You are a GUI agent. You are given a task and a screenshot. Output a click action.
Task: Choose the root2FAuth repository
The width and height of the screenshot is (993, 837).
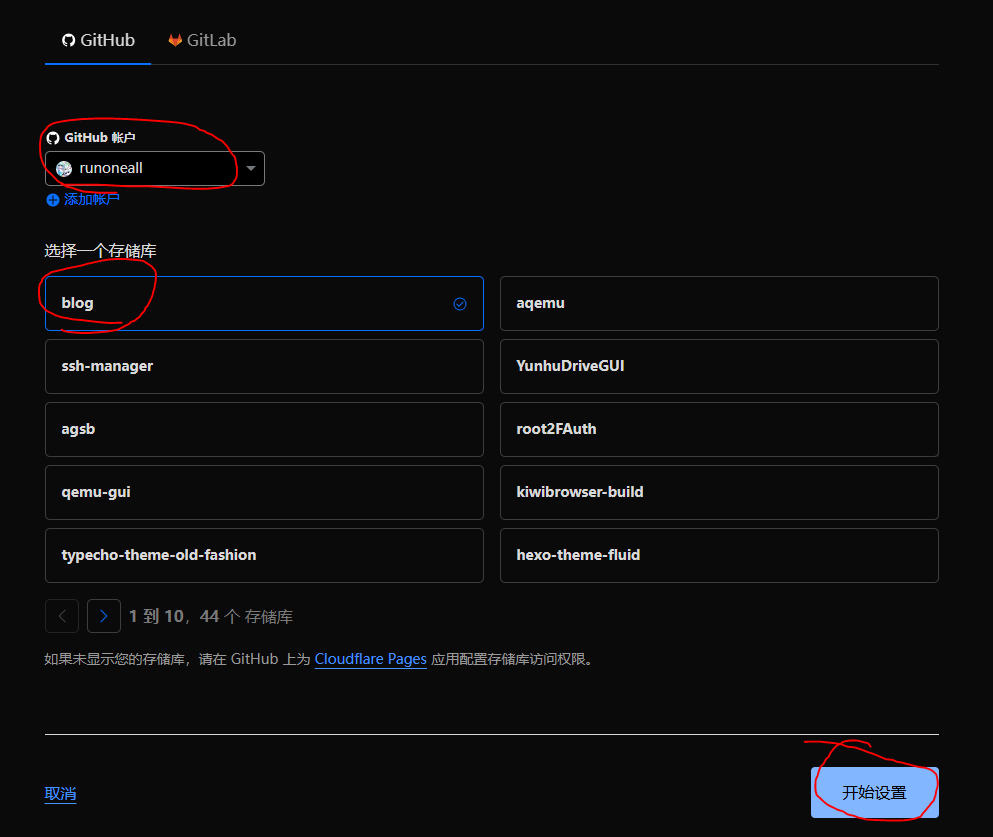tap(719, 429)
